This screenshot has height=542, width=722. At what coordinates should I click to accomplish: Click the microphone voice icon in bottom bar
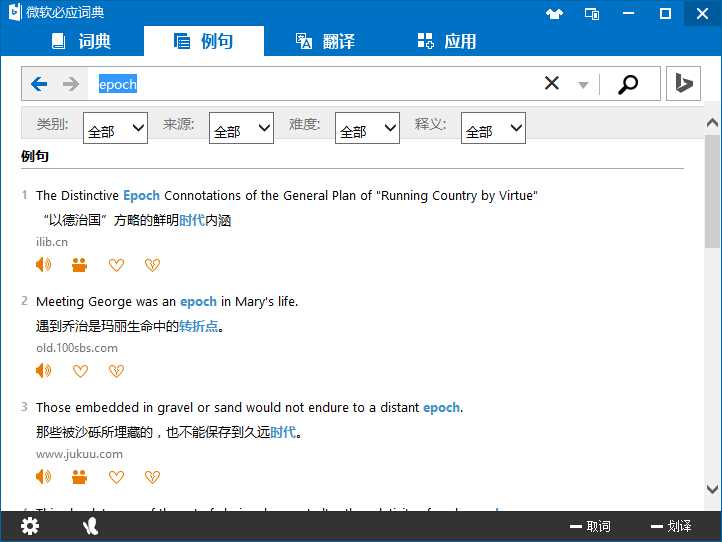tap(90, 526)
